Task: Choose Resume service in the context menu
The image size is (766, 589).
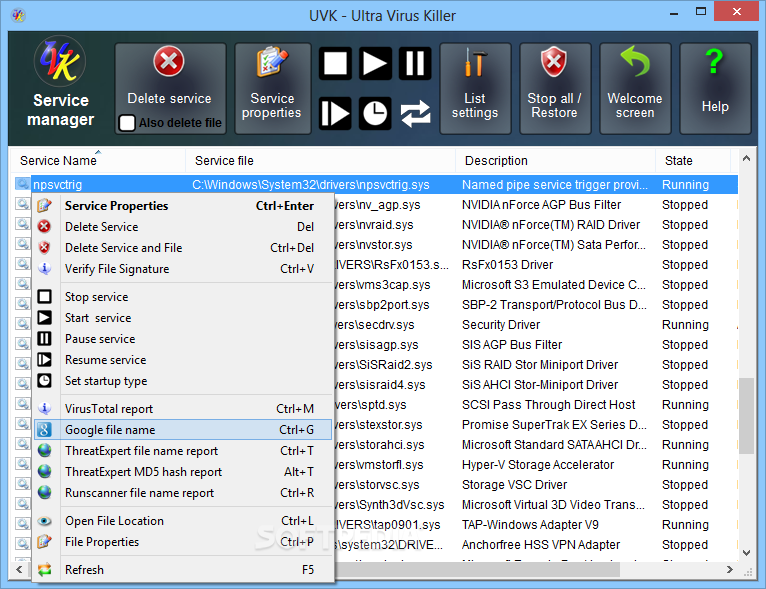Action: click(x=184, y=359)
